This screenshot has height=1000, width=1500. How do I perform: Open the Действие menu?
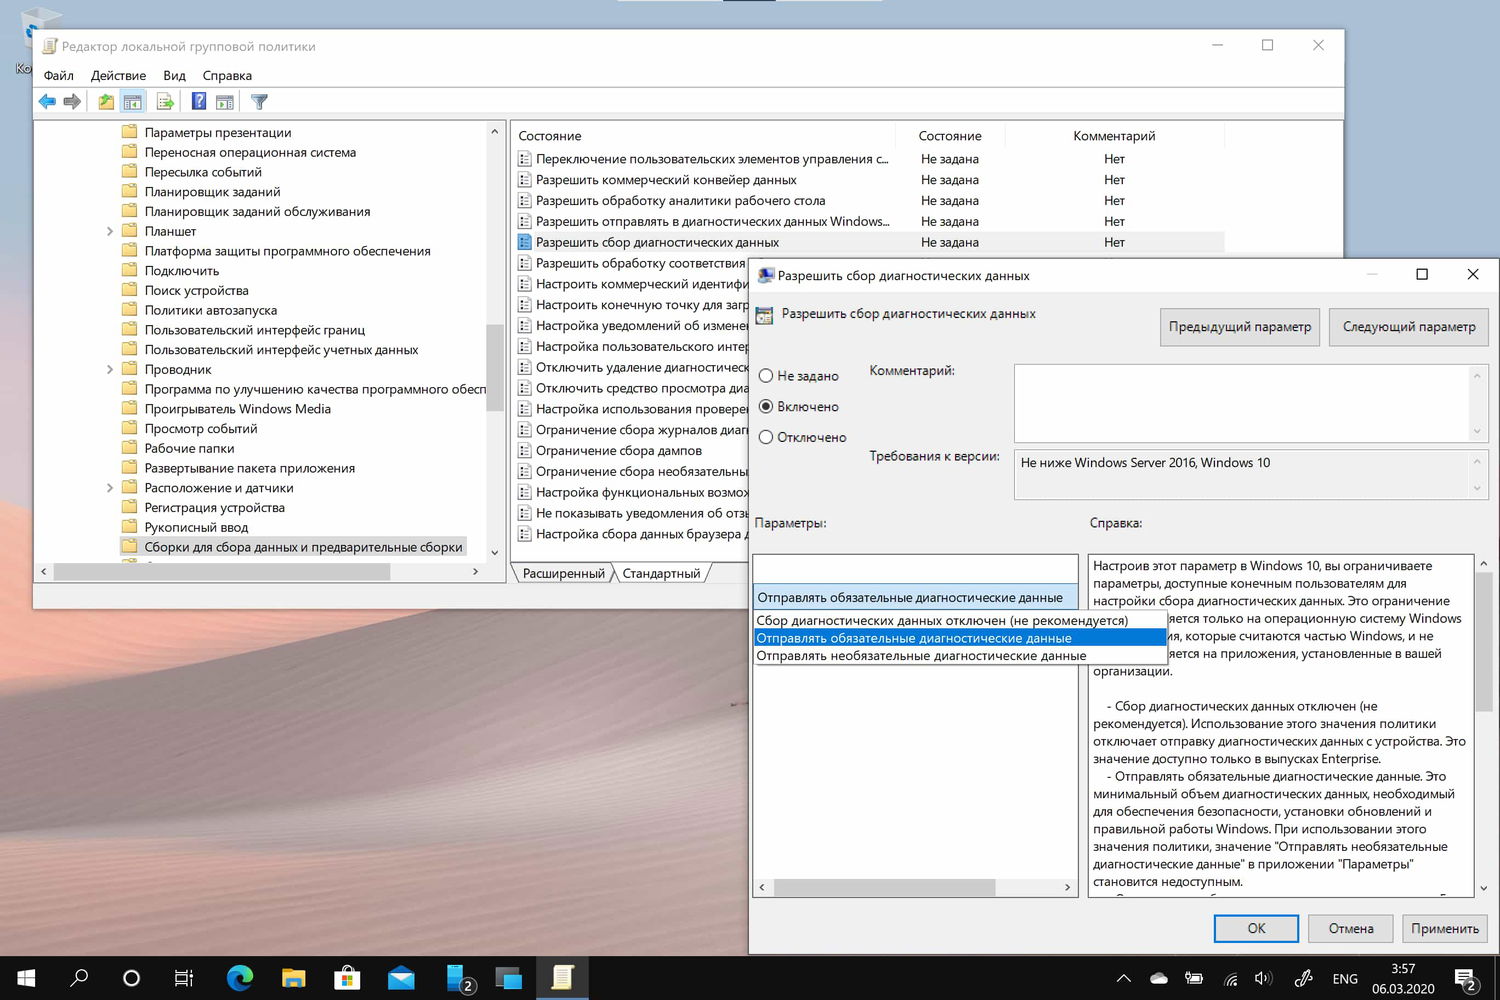click(118, 75)
